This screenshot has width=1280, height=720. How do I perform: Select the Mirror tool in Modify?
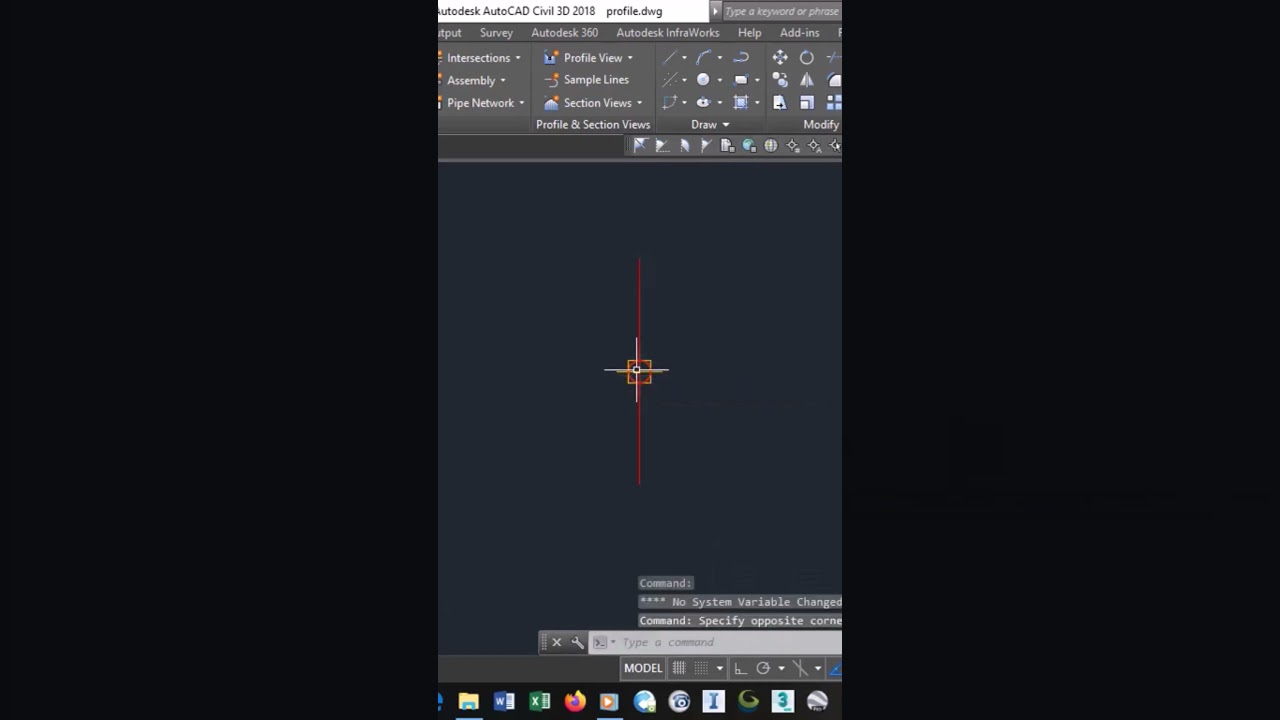[807, 80]
